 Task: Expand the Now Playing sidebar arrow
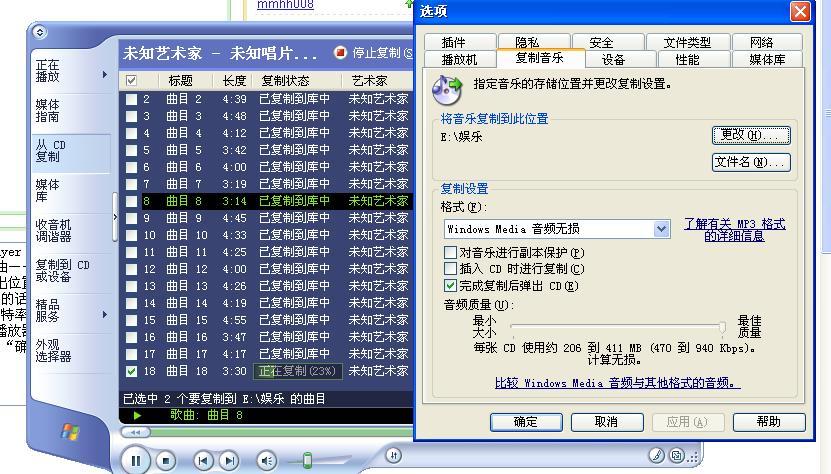tap(104, 74)
